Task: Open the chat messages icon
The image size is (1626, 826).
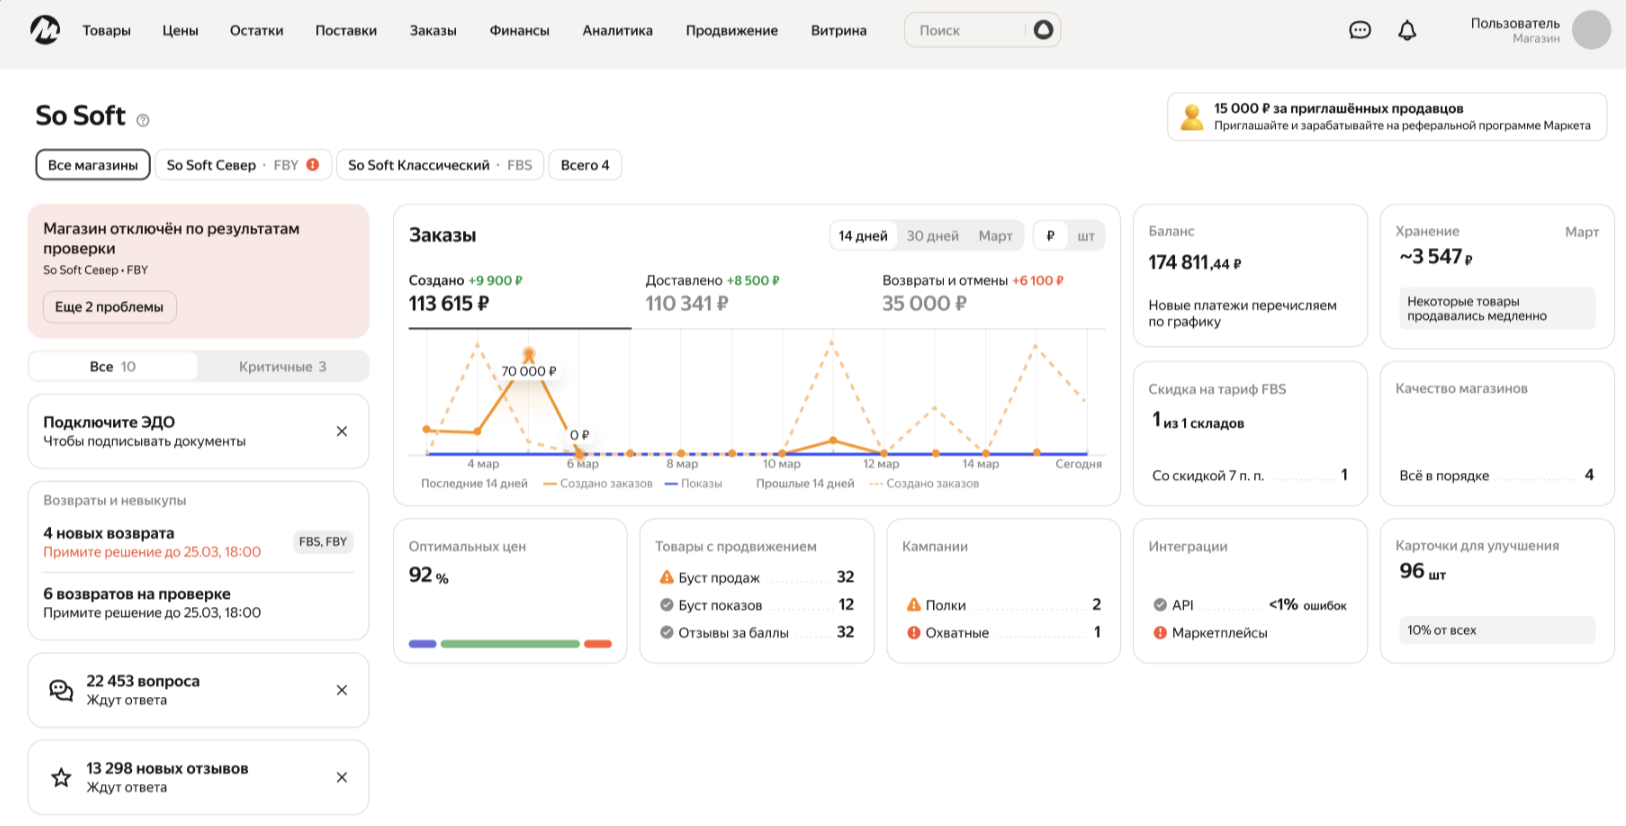Action: [1359, 30]
